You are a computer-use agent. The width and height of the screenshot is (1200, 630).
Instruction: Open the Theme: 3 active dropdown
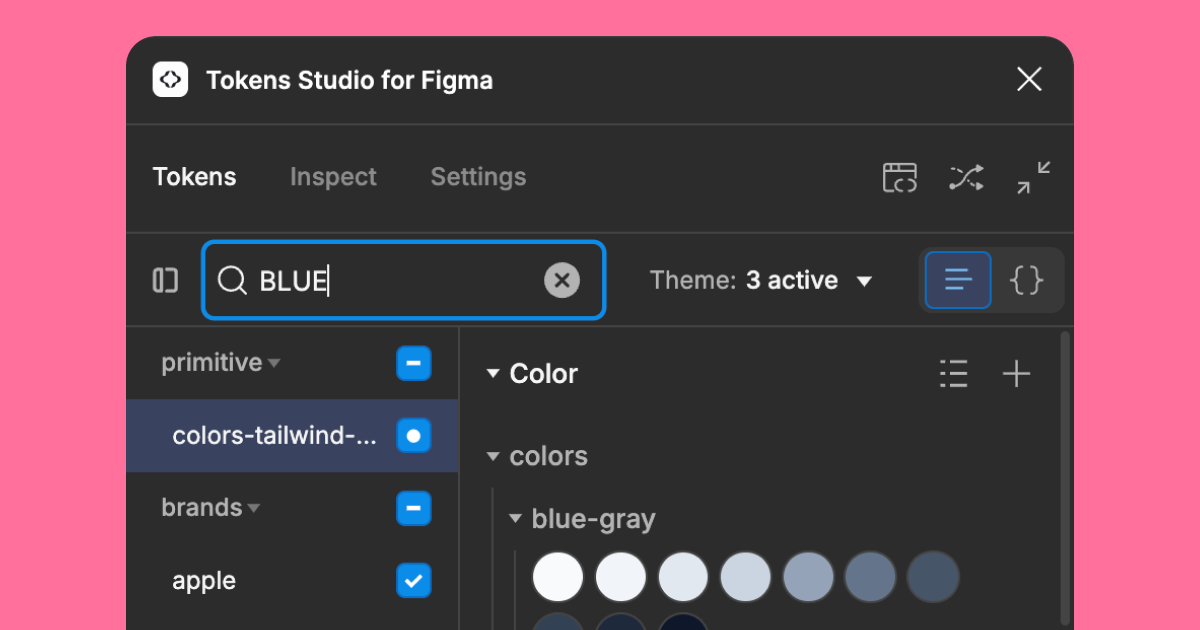coord(764,280)
